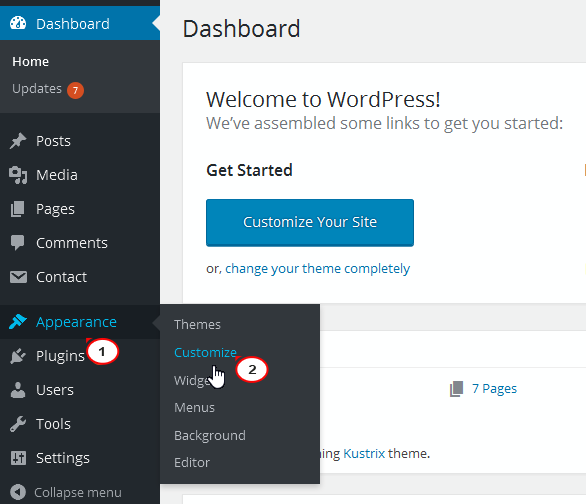The height and width of the screenshot is (504, 586).
Task: Click the Pages stacked-sheets icon
Action: point(18,209)
